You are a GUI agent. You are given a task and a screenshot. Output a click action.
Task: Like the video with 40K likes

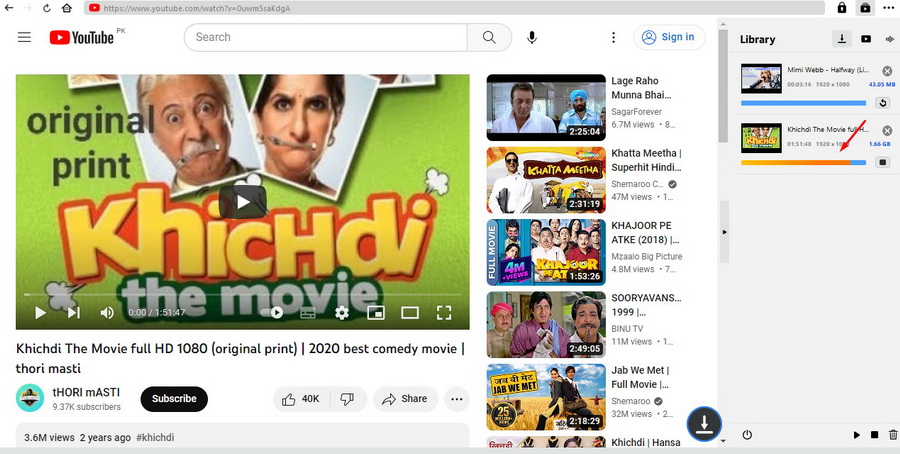pyautogui.click(x=301, y=399)
